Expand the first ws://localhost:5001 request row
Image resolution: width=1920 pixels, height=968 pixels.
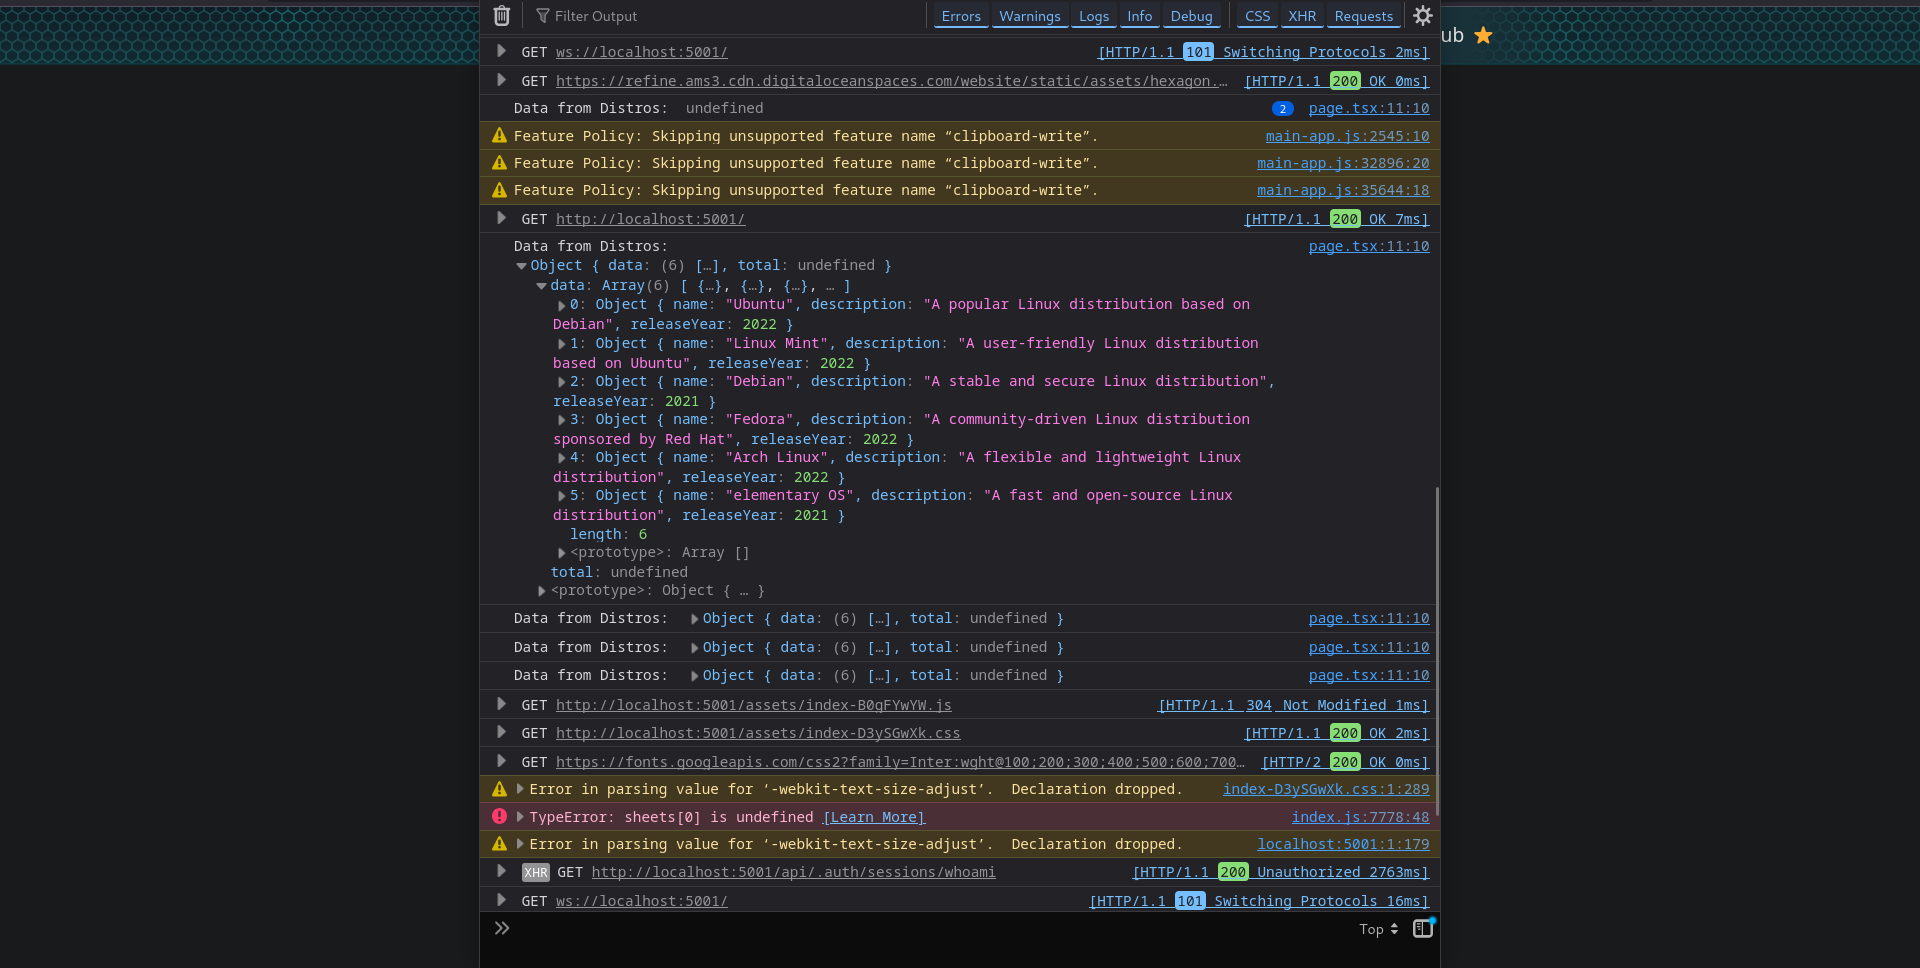click(501, 51)
